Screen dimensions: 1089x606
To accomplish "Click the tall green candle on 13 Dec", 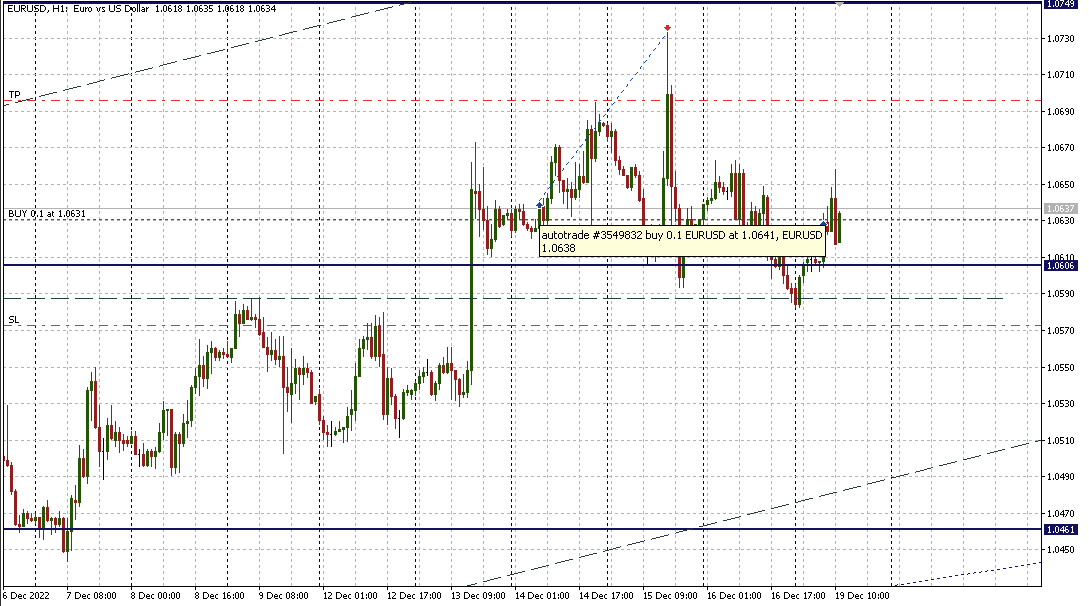I will pyautogui.click(x=470, y=280).
